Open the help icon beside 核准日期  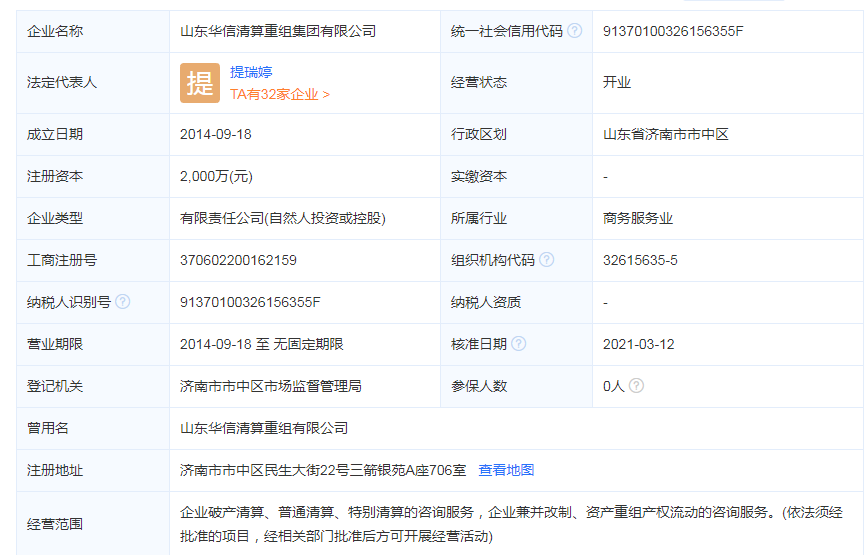click(x=519, y=344)
